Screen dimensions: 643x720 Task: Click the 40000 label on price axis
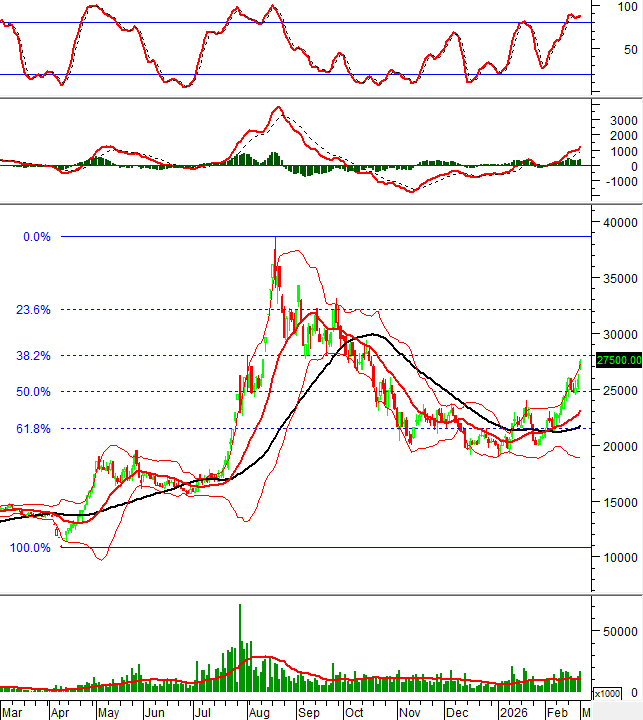tap(621, 222)
